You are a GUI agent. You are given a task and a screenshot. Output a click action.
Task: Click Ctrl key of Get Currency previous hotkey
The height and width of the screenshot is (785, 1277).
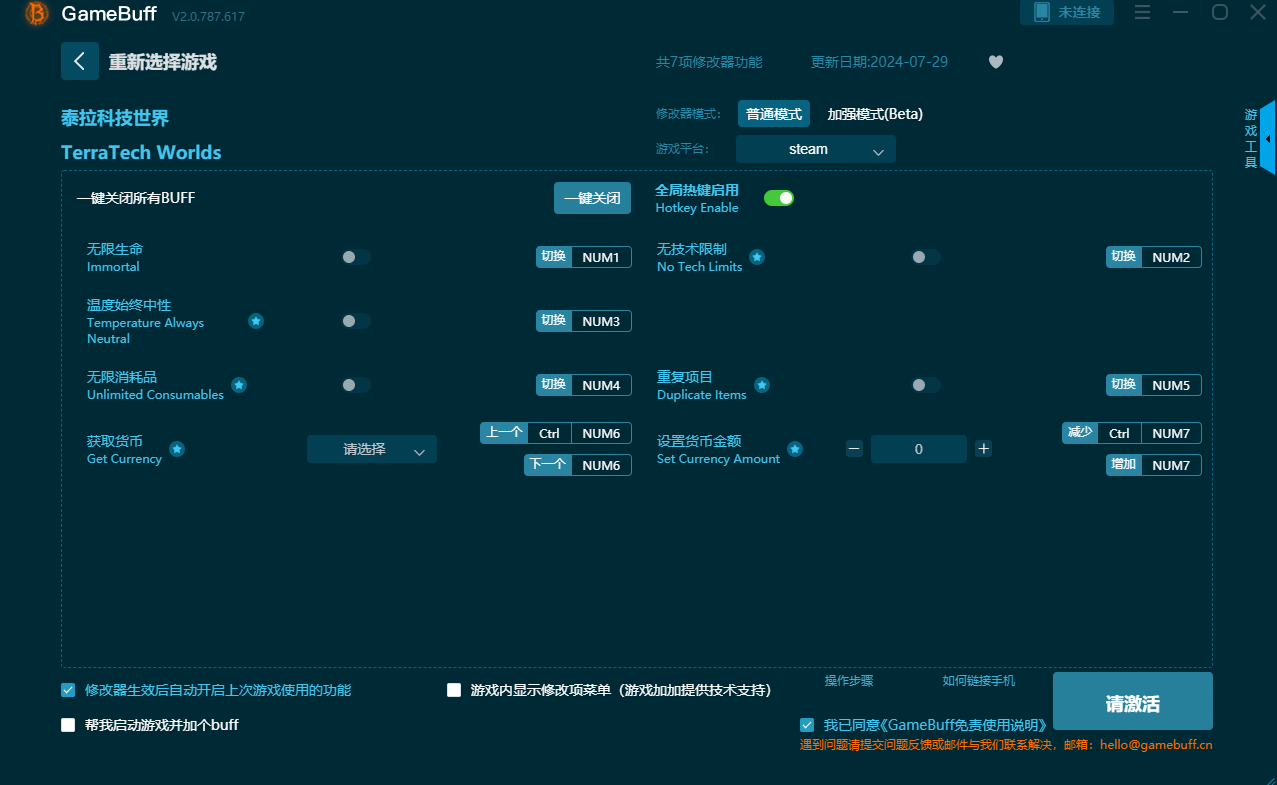549,433
